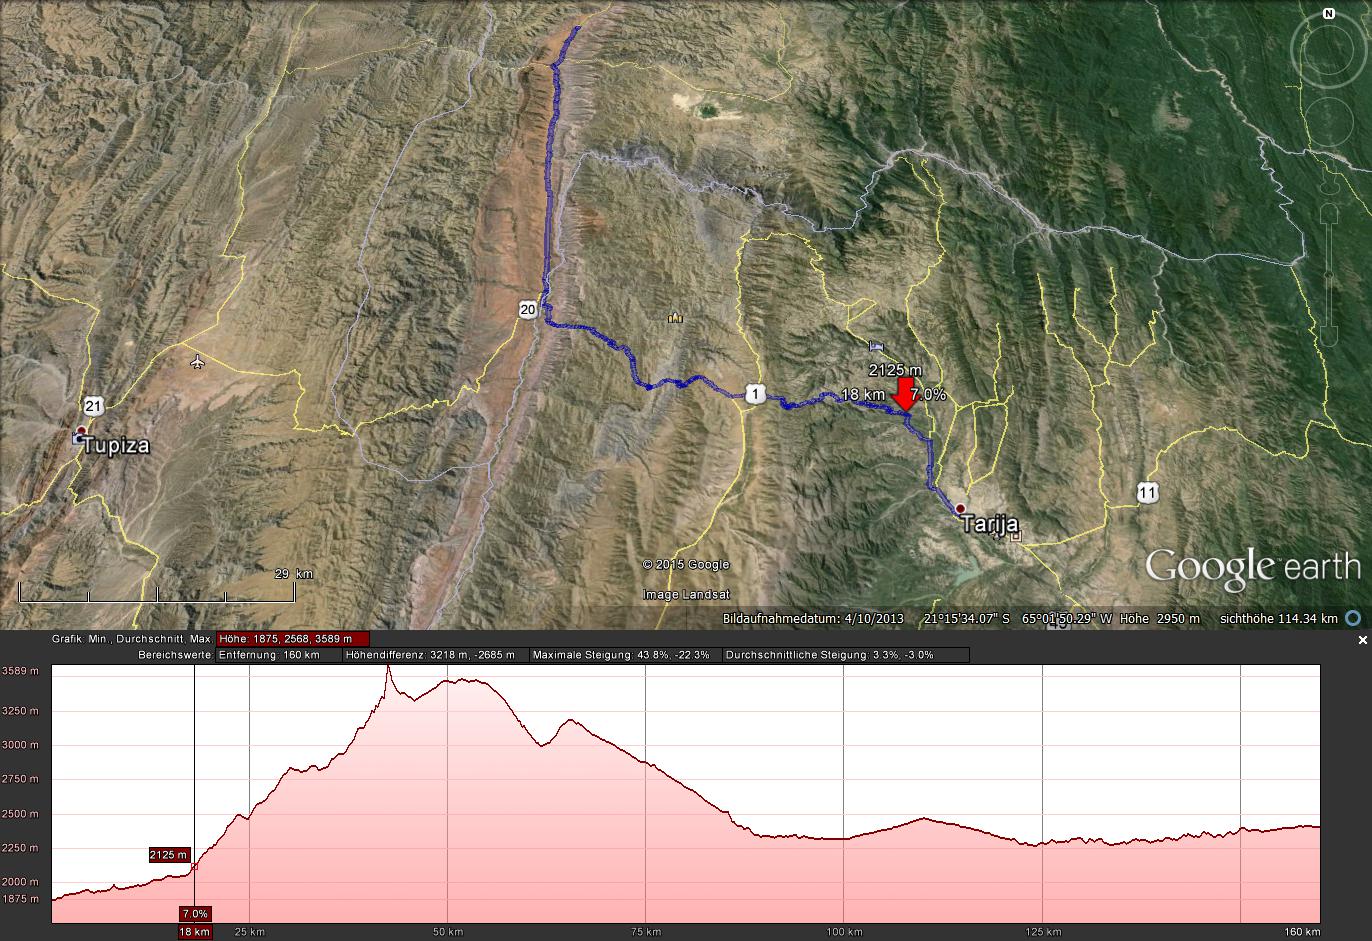Click zoom-in end of zoom slider
Image resolution: width=1372 pixels, height=941 pixels.
[1329, 214]
